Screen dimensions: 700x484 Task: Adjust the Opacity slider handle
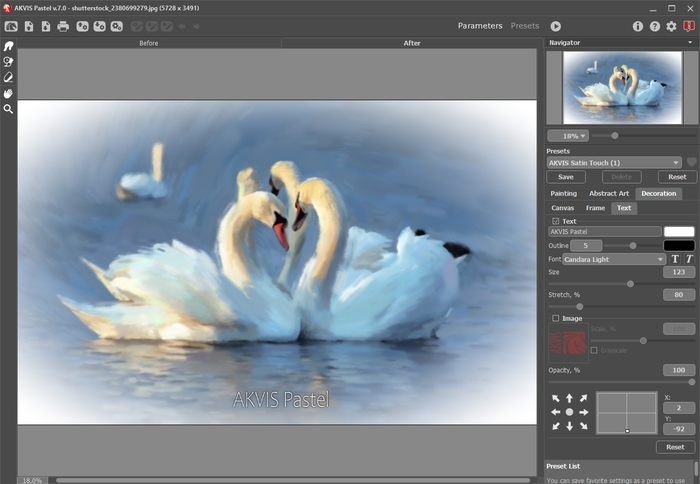pyautogui.click(x=692, y=382)
